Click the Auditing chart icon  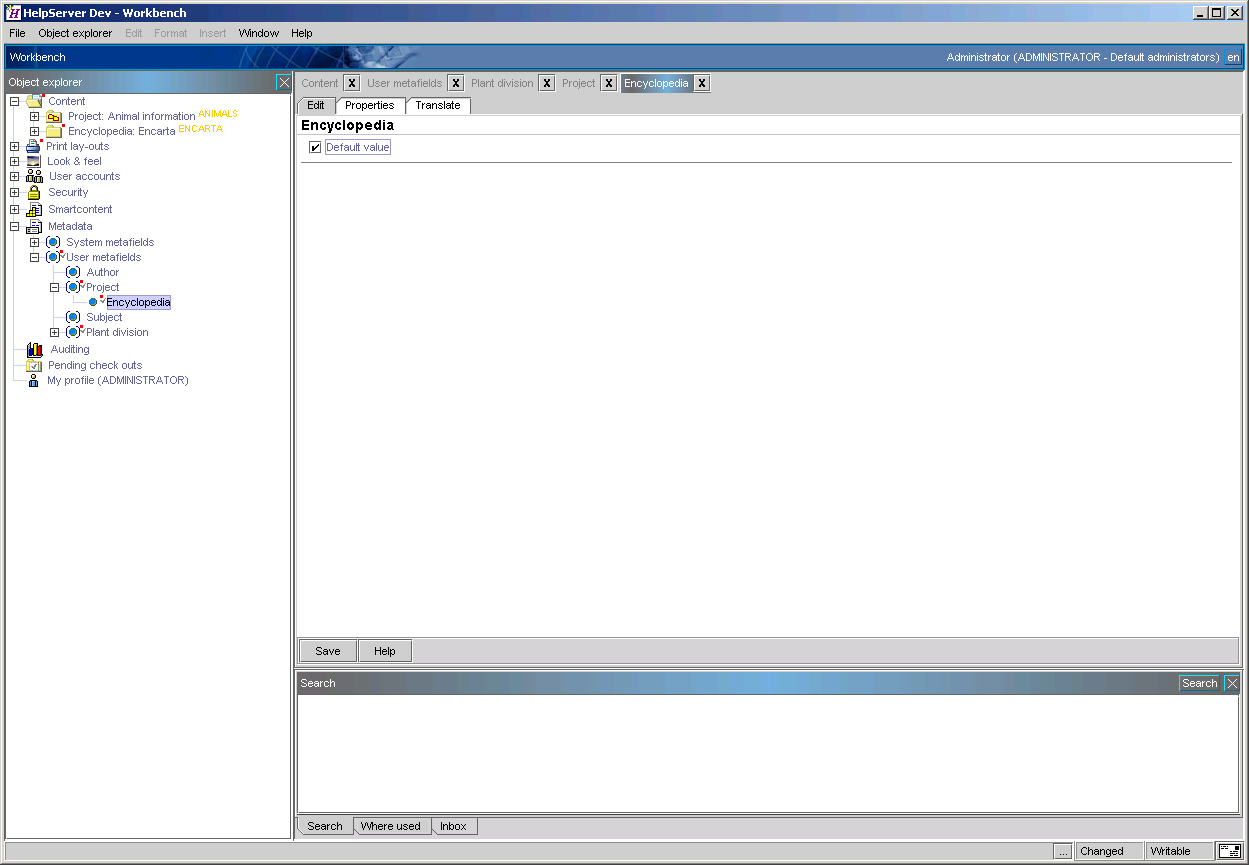pos(34,349)
